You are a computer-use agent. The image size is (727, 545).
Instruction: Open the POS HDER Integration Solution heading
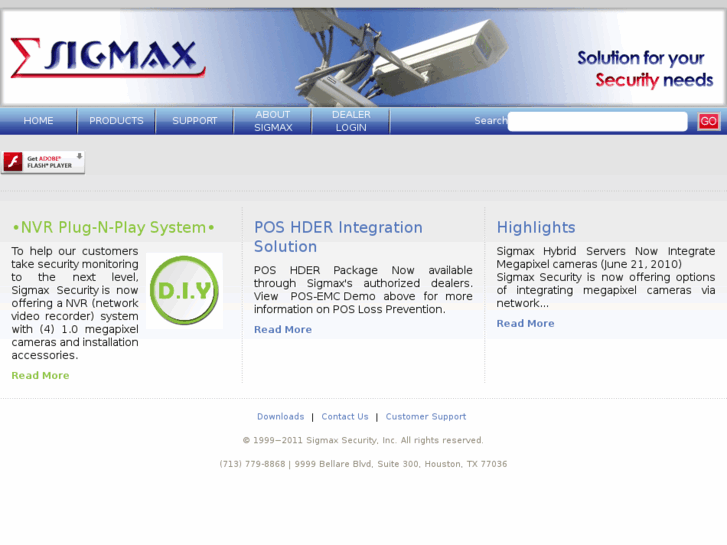coord(338,237)
